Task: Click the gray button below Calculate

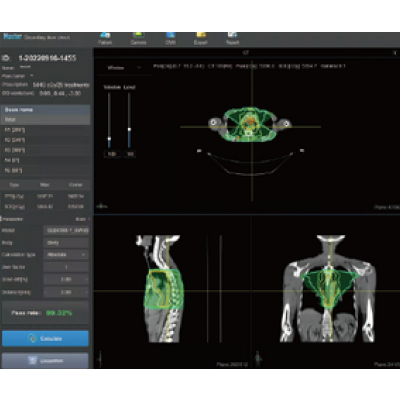Action: [x=45, y=360]
